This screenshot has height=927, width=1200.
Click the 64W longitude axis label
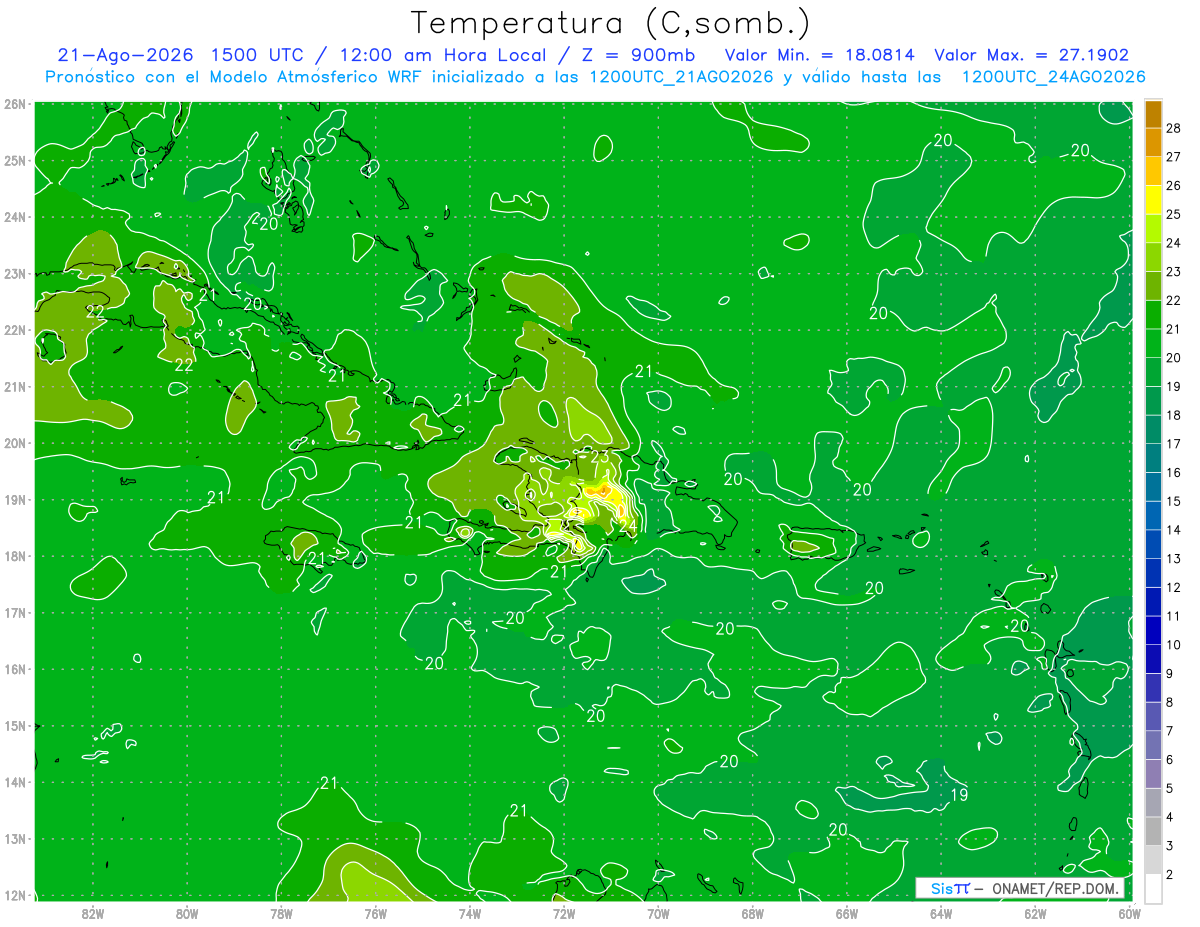(941, 913)
